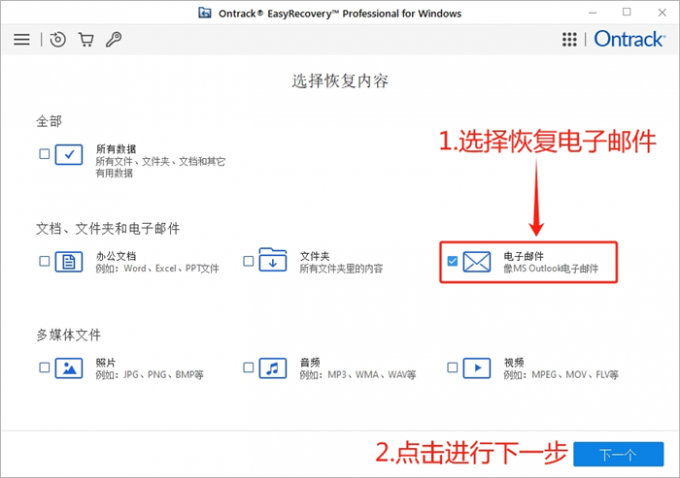
Task: Click 像MS Outlook电子邮件 description
Action: [x=551, y=268]
